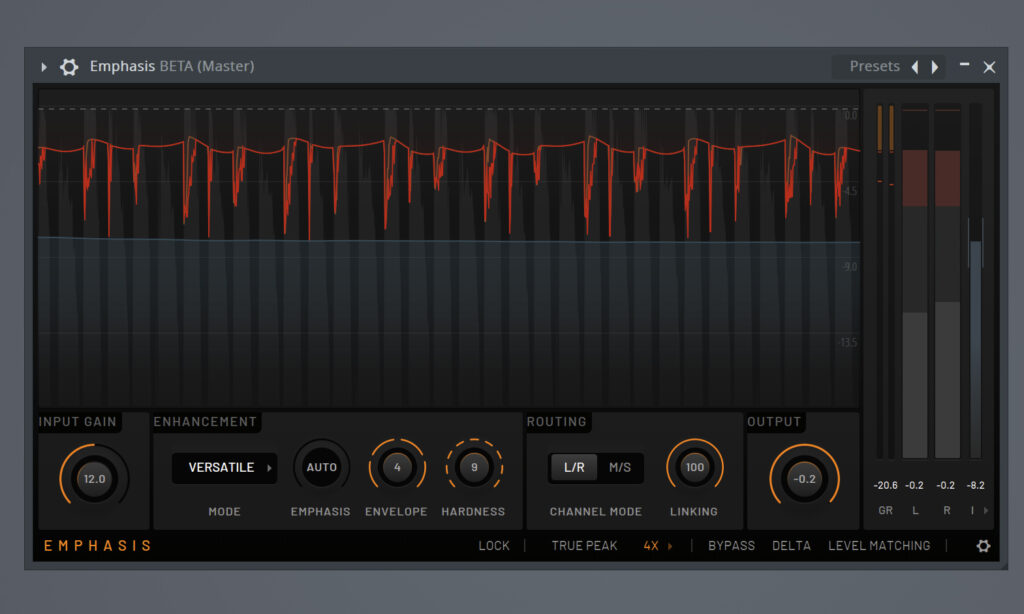Image resolution: width=1024 pixels, height=614 pixels.
Task: Select next preset arrow
Action: 935,67
